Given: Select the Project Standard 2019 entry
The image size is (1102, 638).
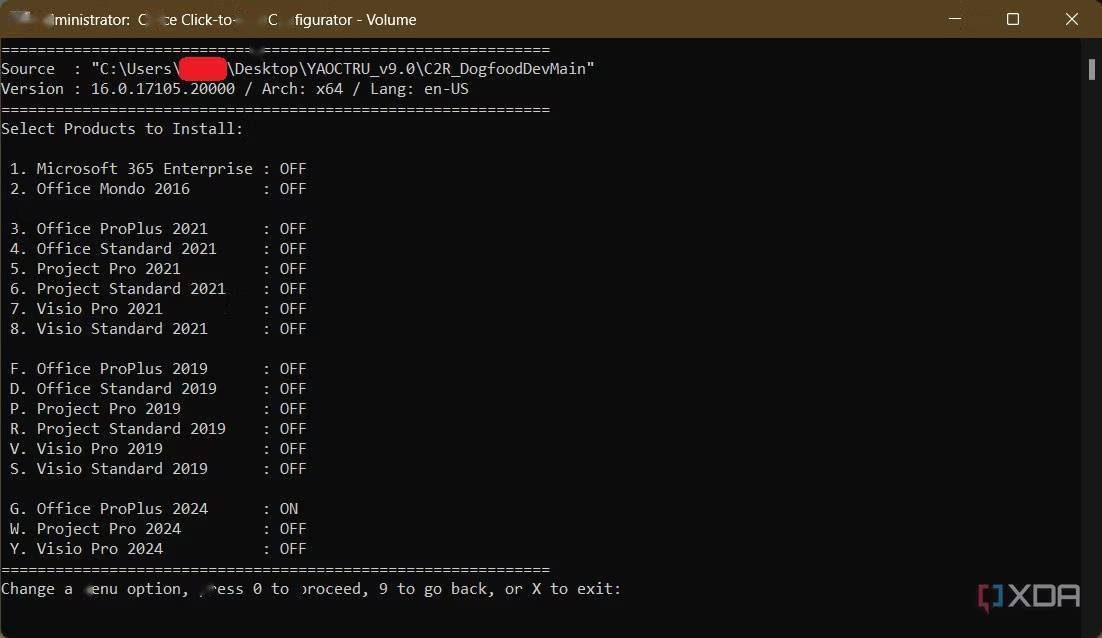Looking at the screenshot, I should [131, 429].
